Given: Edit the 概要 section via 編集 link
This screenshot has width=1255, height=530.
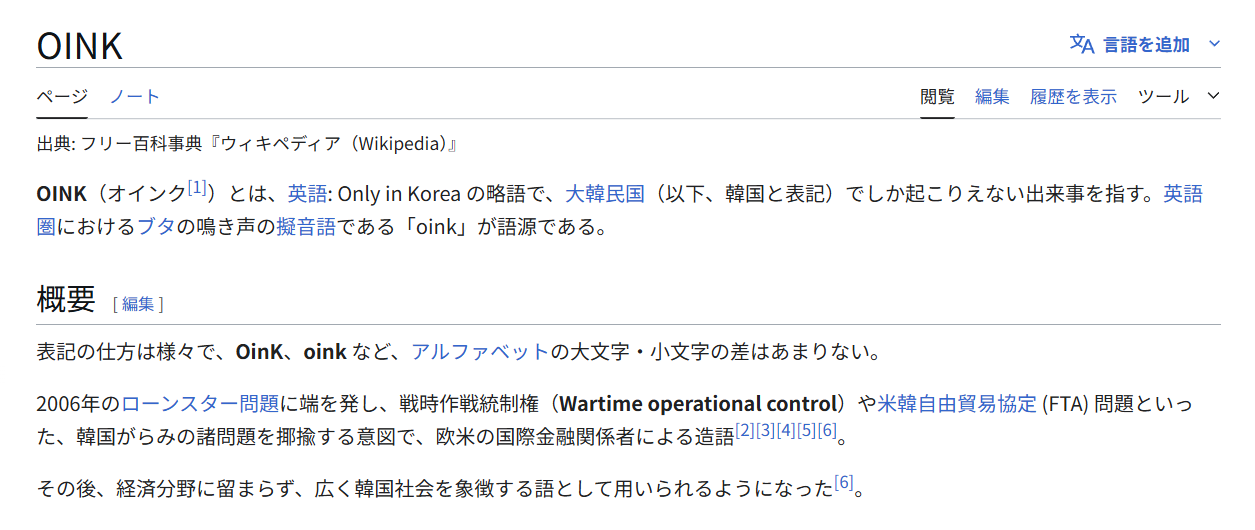Looking at the screenshot, I should [138, 304].
